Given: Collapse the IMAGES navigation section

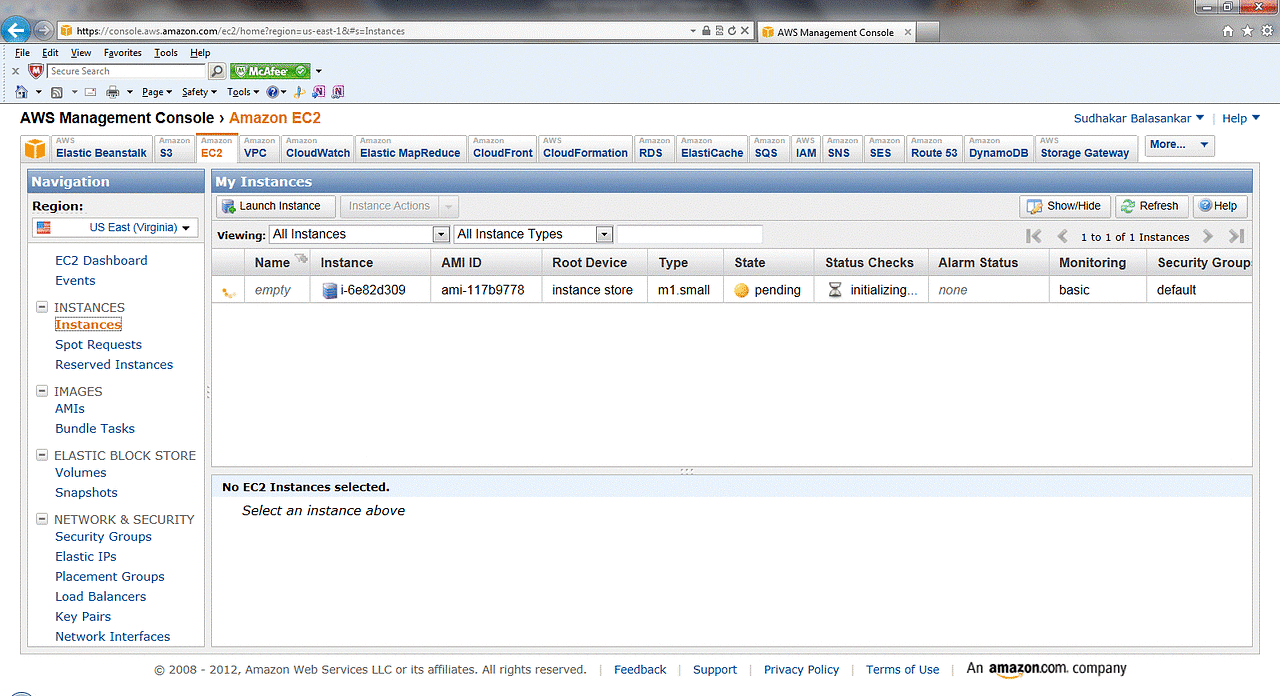Looking at the screenshot, I should click(42, 391).
